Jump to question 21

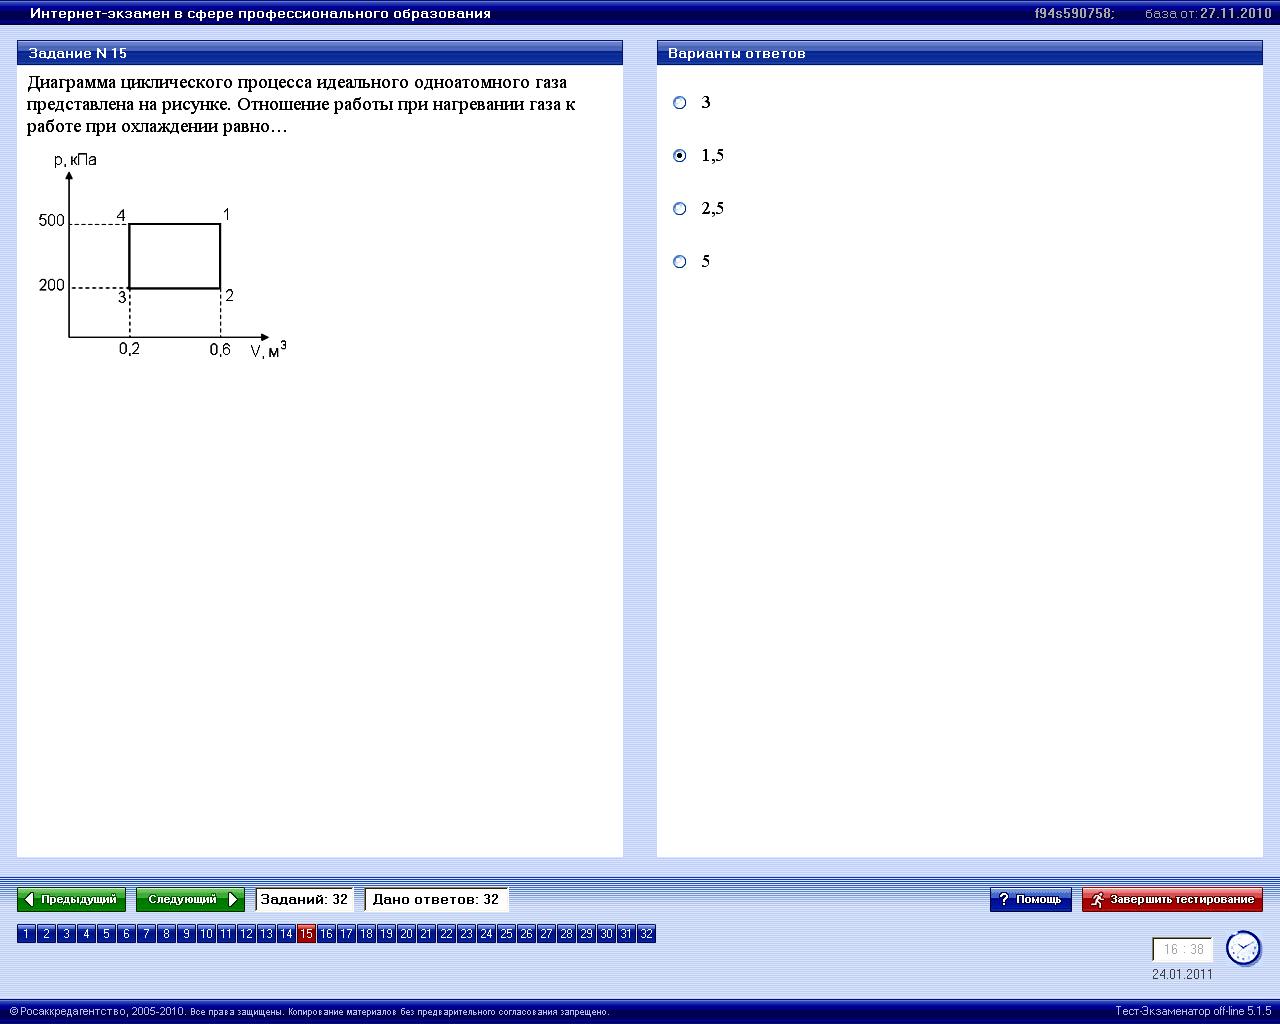tap(426, 934)
